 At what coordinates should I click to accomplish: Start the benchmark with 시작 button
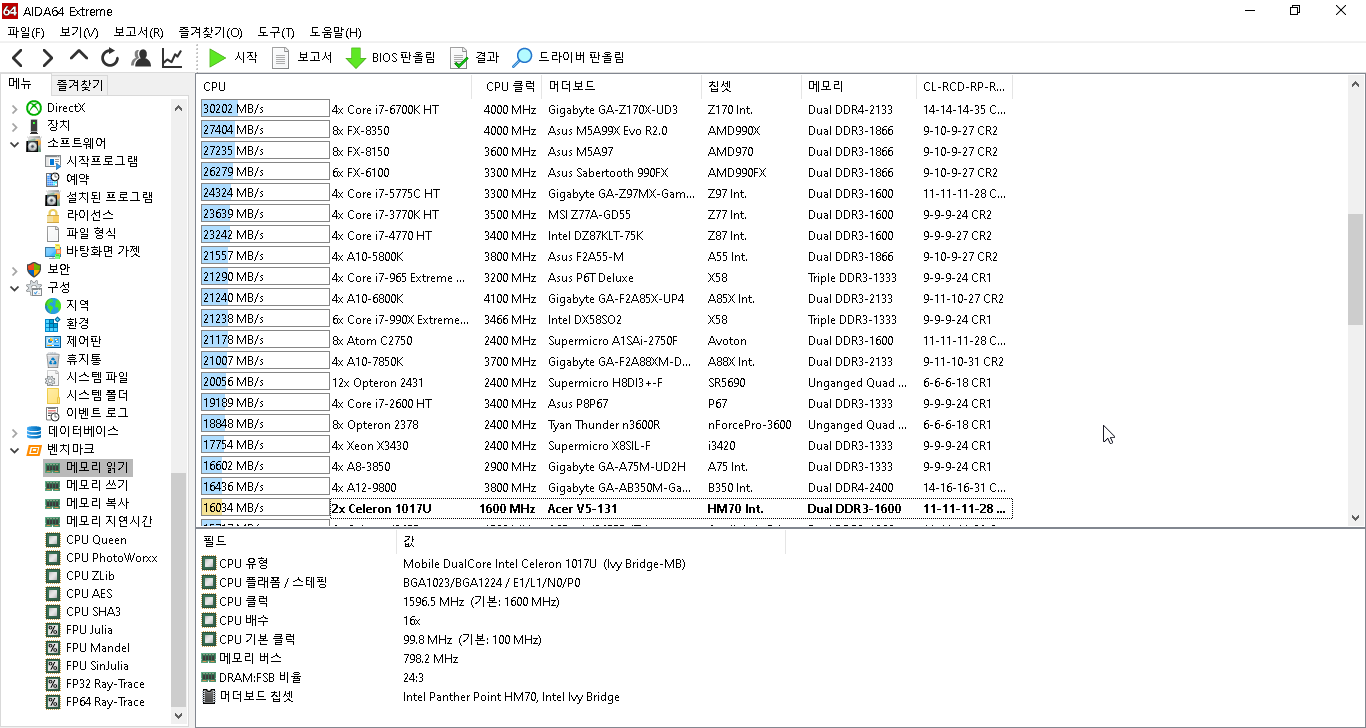[232, 58]
